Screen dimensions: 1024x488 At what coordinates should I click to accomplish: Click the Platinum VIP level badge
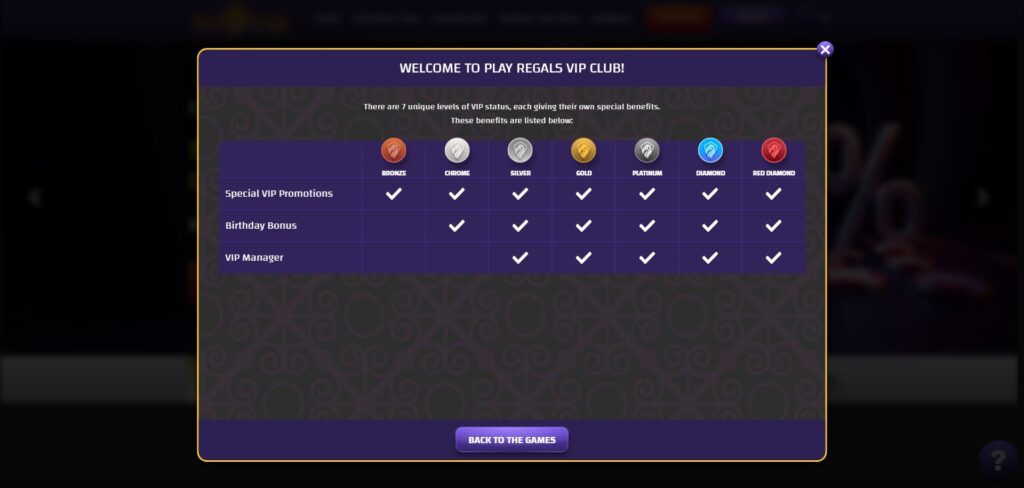647,151
